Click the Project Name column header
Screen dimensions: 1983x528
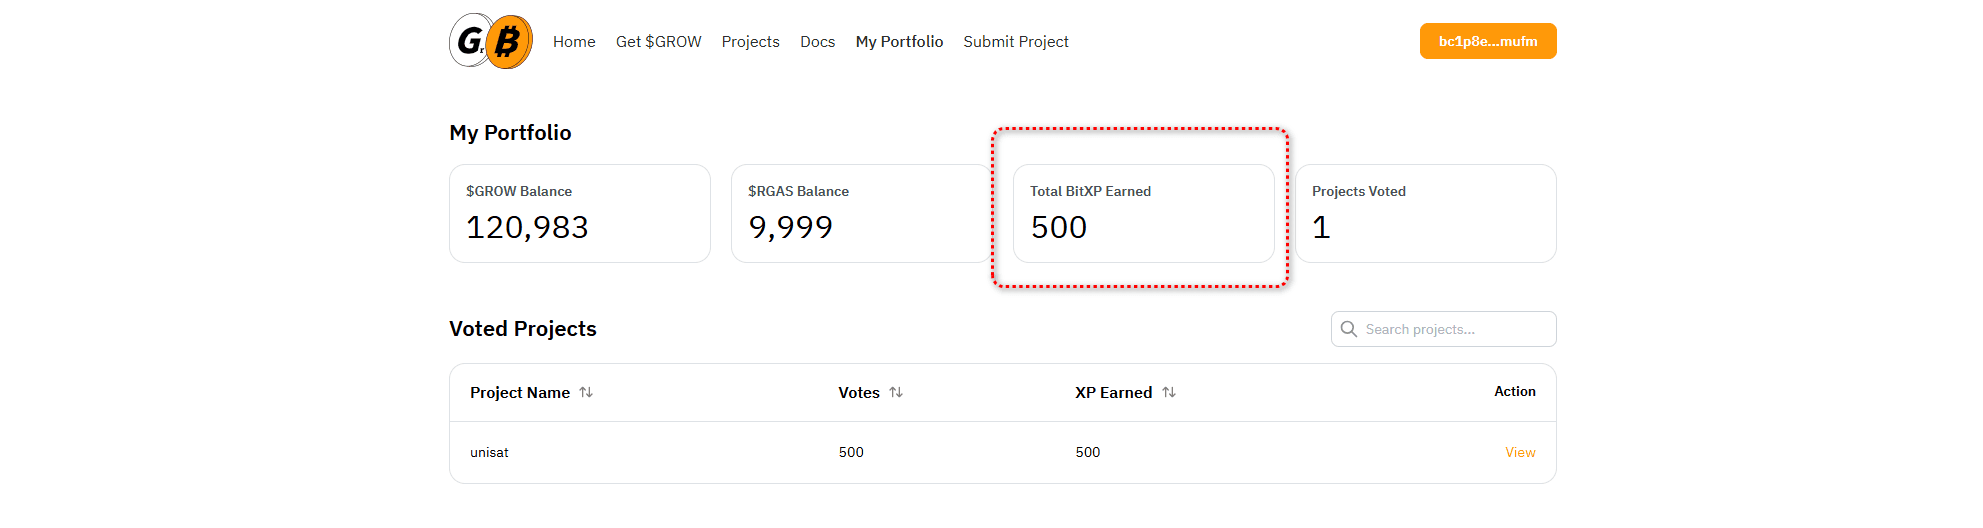[520, 392]
